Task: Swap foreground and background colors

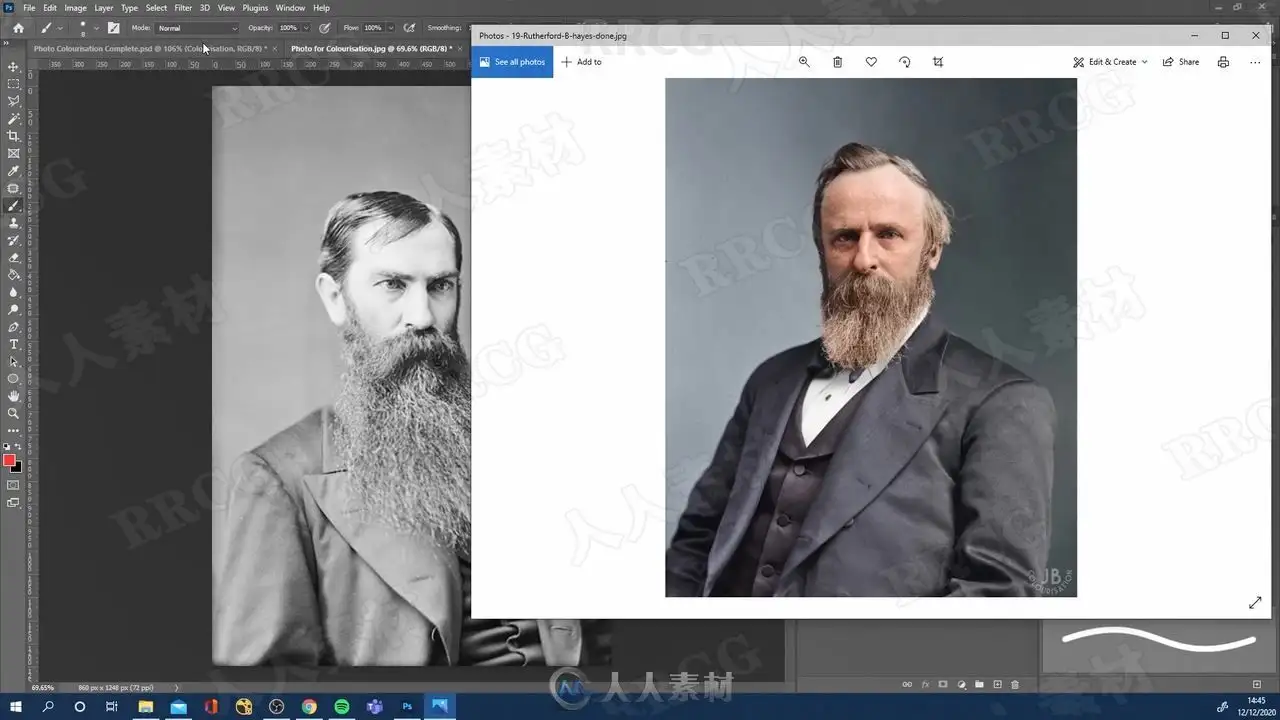Action: tap(17, 447)
